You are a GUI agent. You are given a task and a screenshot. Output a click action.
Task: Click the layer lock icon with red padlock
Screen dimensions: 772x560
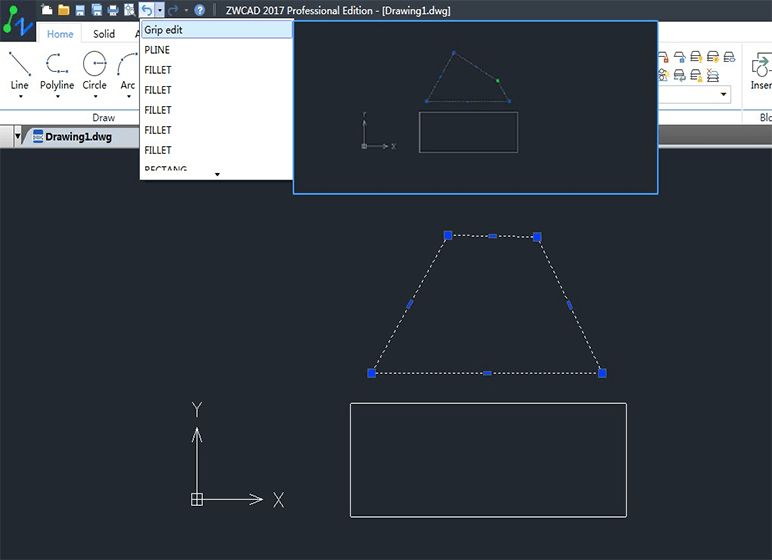(663, 57)
